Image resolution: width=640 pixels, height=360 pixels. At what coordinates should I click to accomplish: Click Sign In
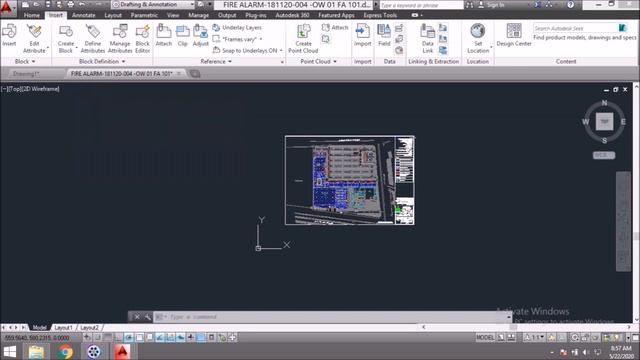(x=491, y=5)
